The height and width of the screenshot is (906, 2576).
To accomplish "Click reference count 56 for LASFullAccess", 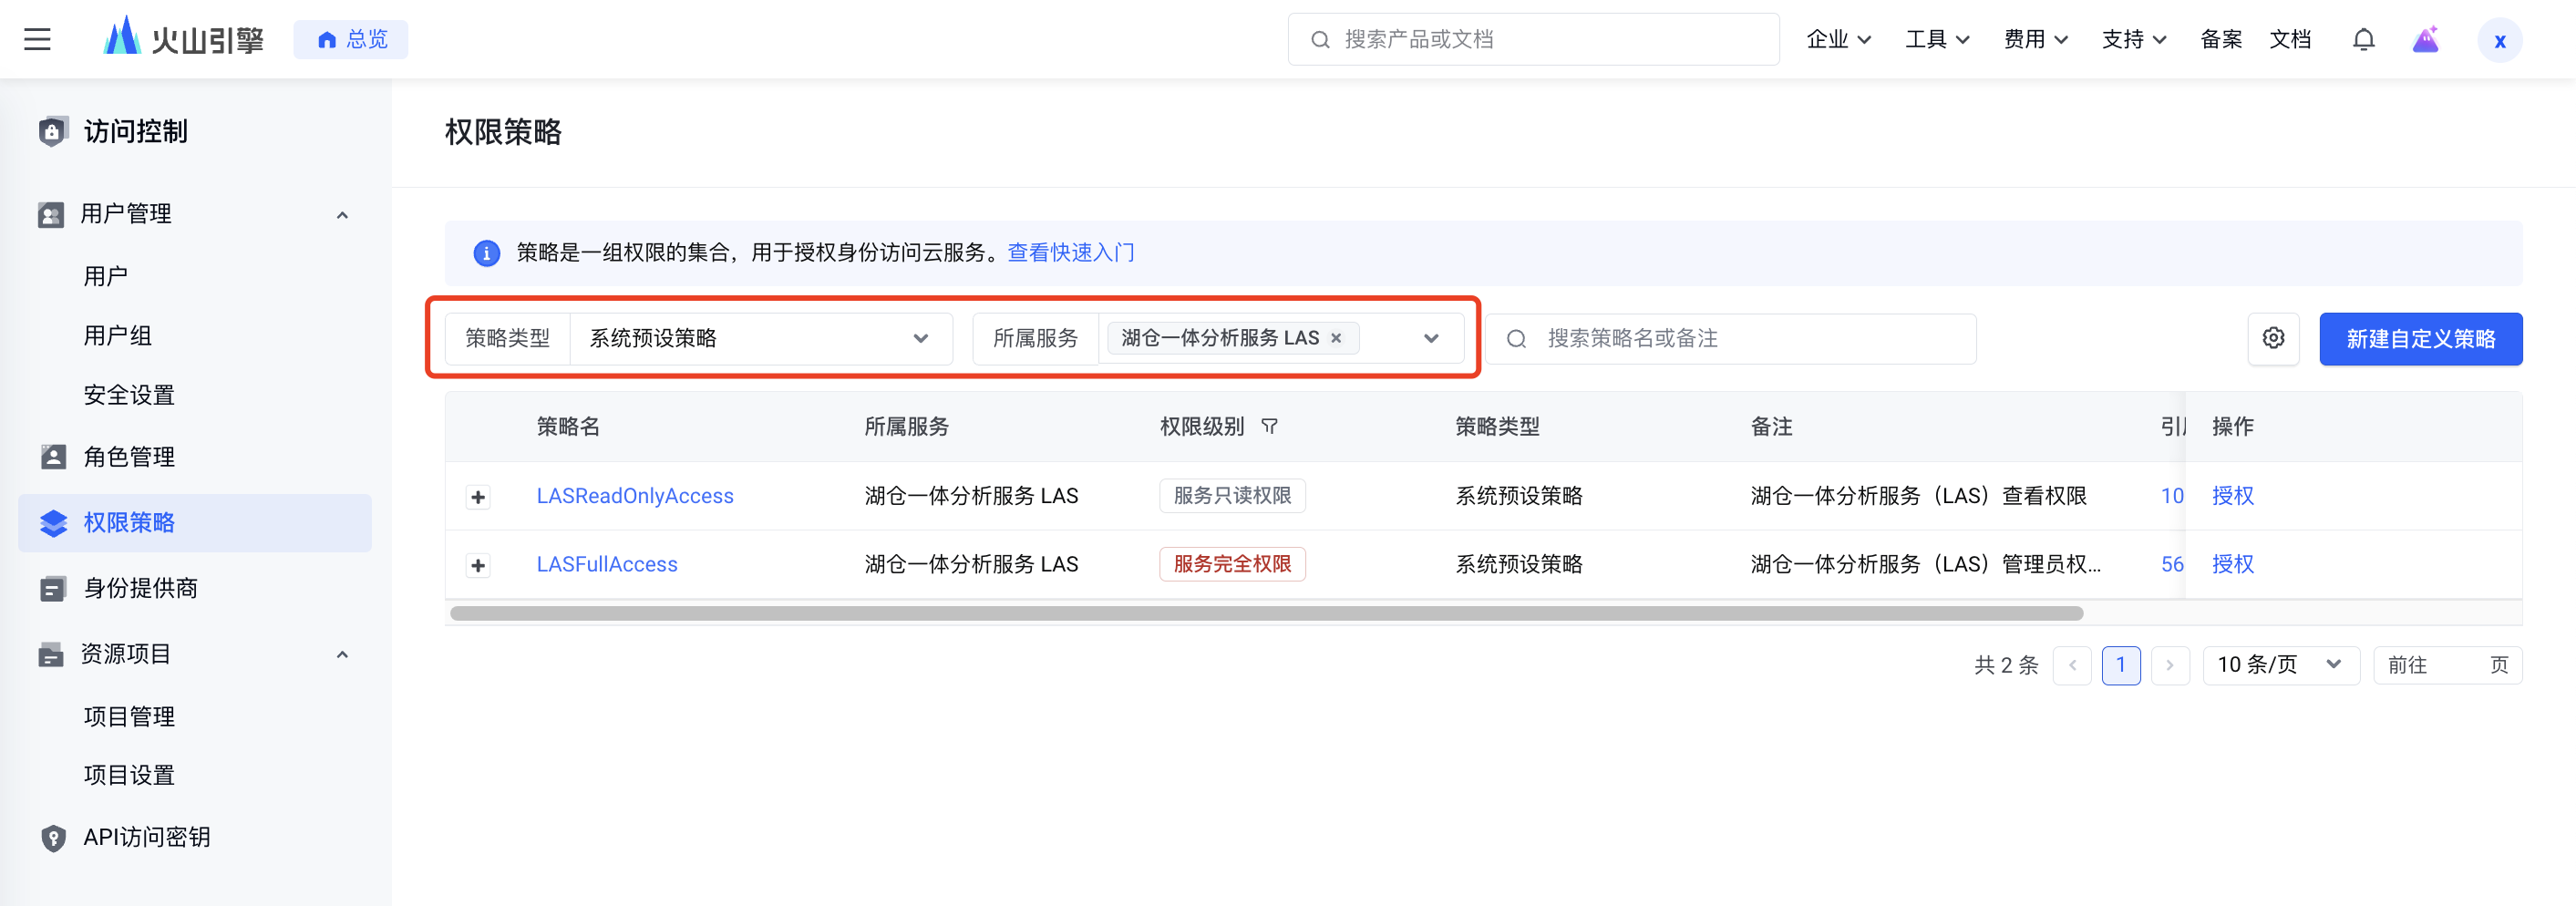I will pyautogui.click(x=2172, y=564).
